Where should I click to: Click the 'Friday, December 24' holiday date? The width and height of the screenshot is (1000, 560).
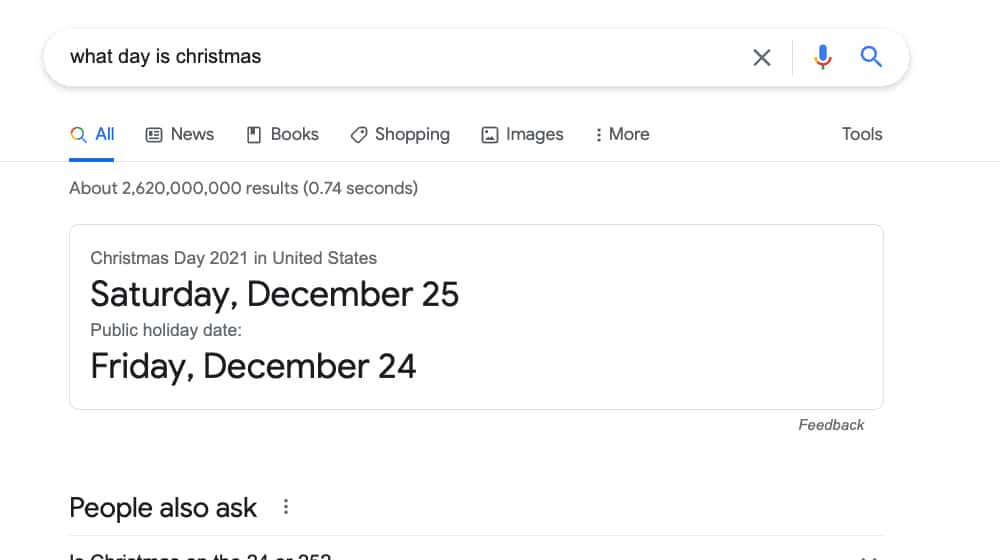(x=253, y=366)
